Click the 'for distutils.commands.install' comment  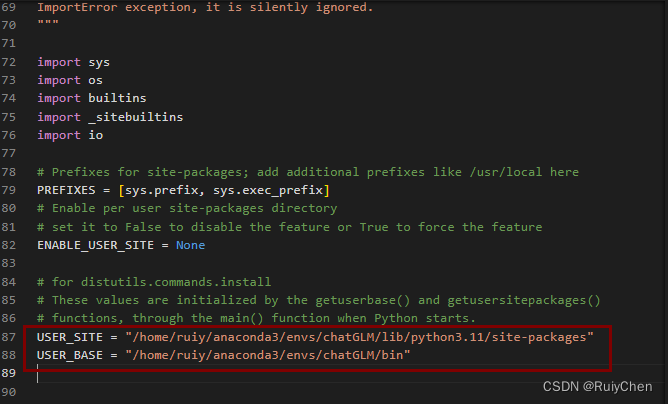pos(154,282)
